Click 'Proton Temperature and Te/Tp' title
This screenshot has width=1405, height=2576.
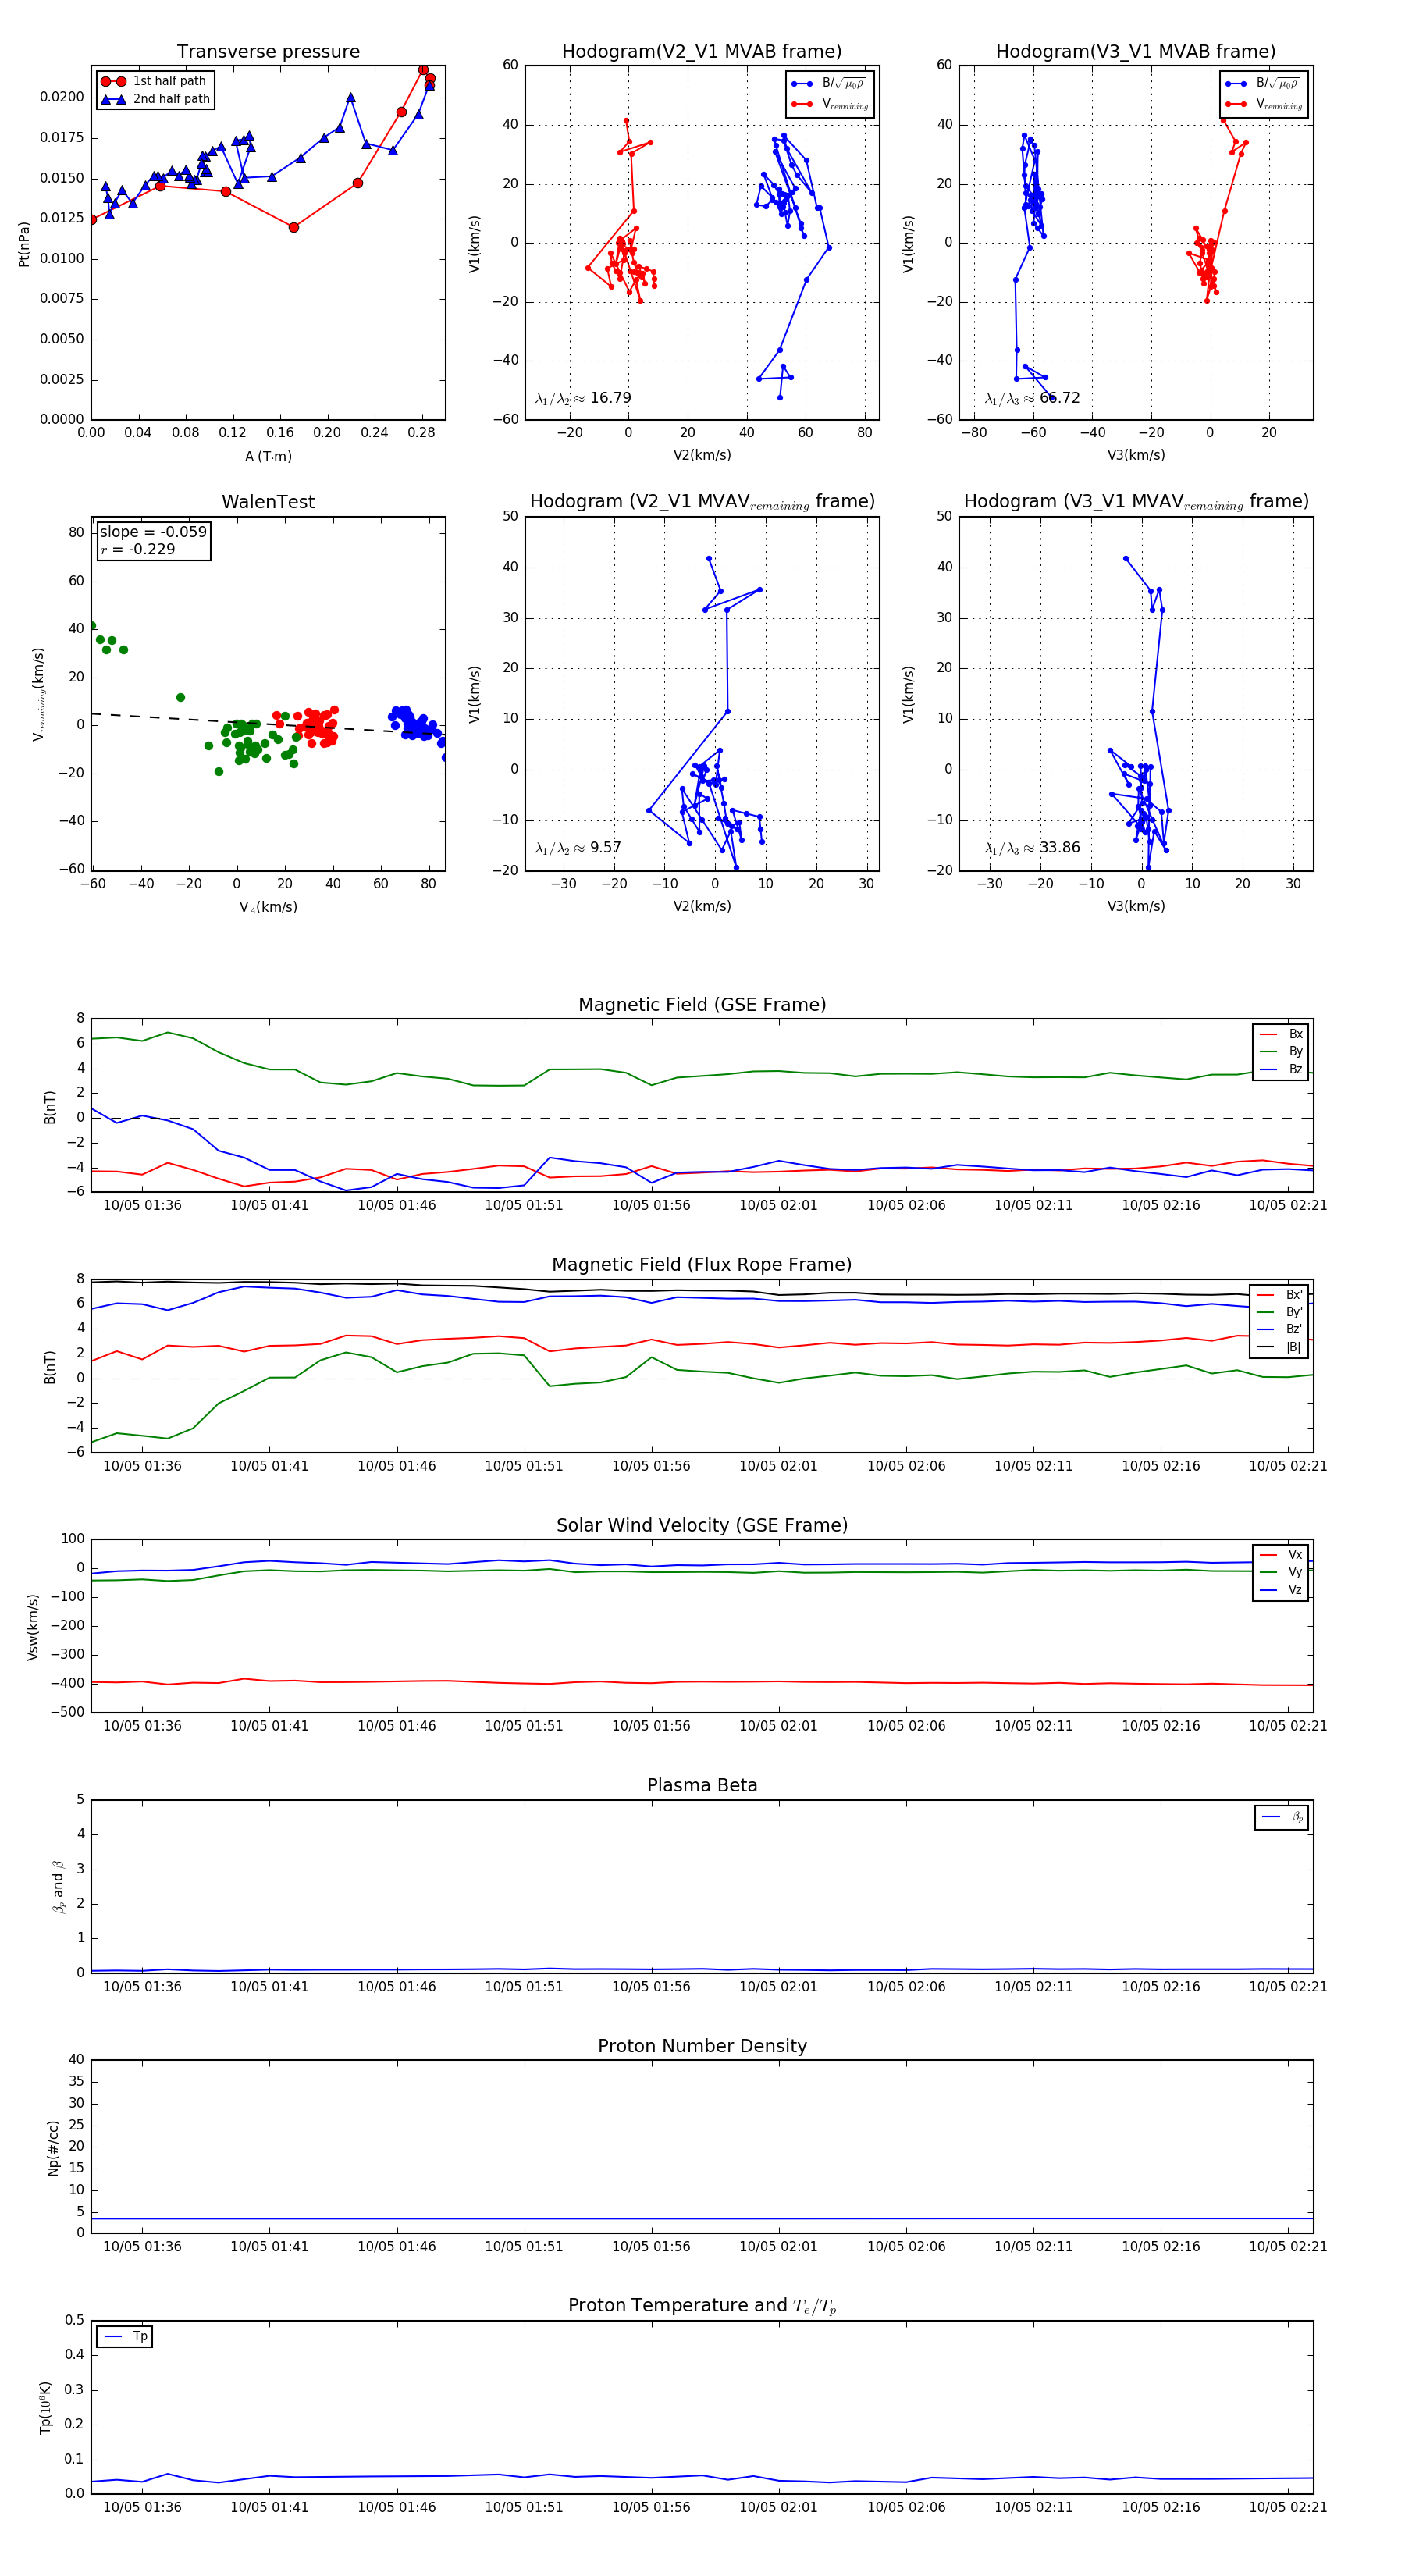702,2306
